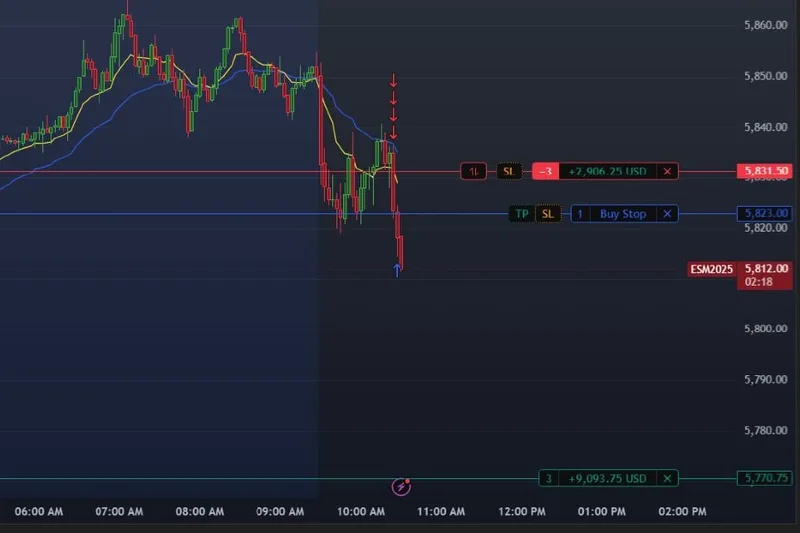Click the ESM2025 symbol label

click(711, 269)
